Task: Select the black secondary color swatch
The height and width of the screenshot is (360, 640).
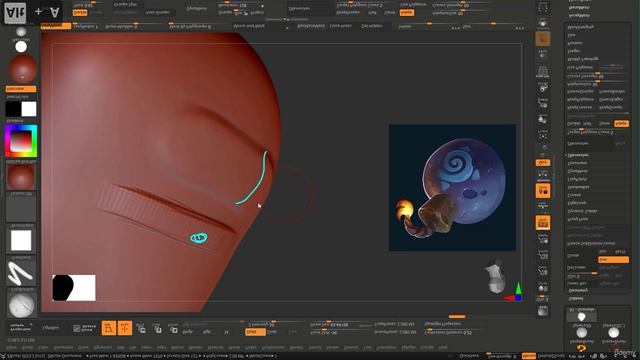Action: pos(13,109)
